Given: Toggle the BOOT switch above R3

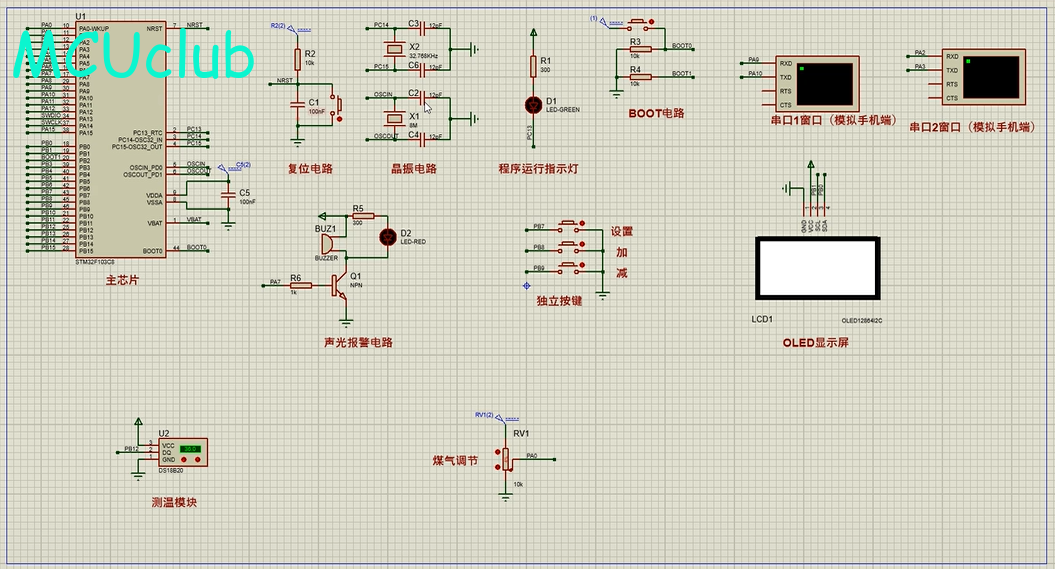Looking at the screenshot, I should click(640, 26).
